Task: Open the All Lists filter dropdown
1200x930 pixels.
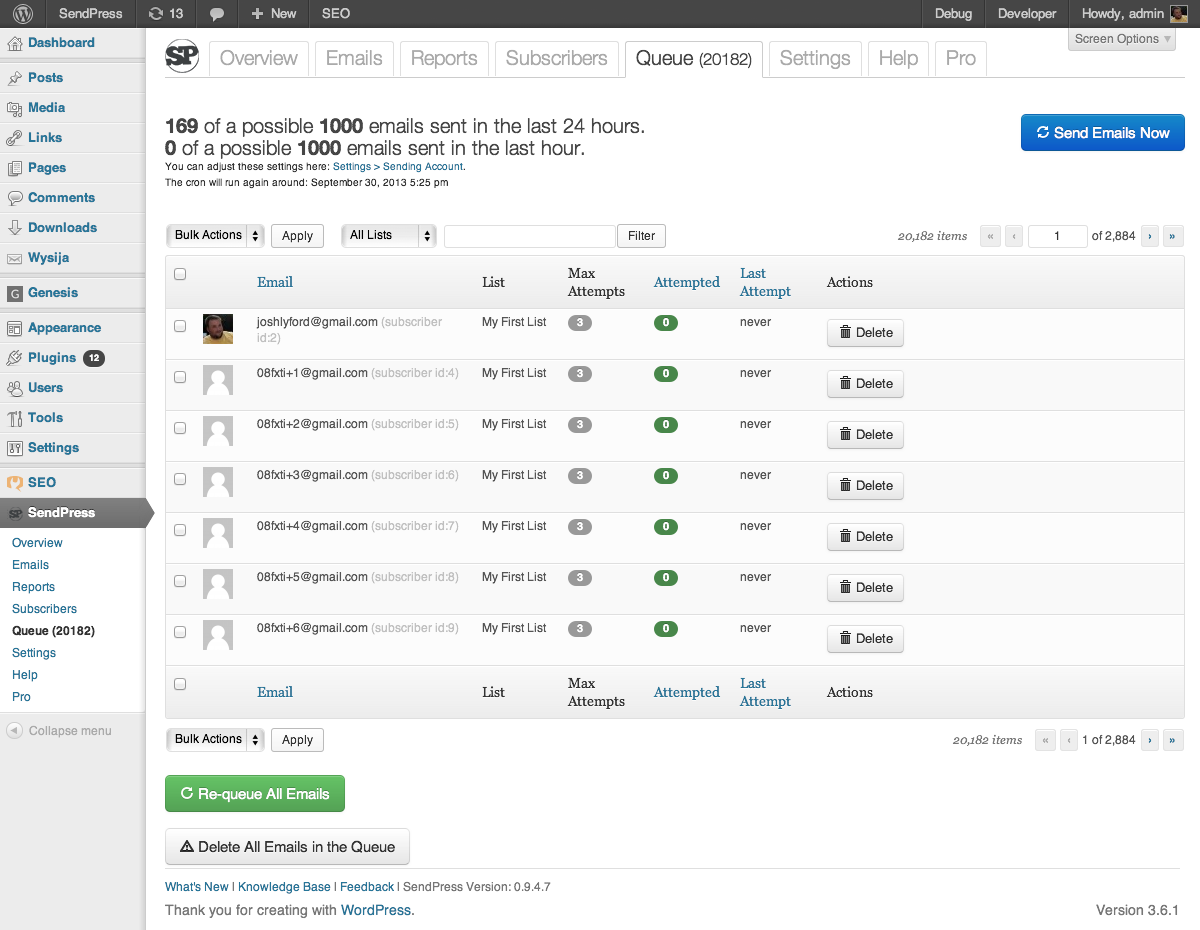Action: pos(389,235)
